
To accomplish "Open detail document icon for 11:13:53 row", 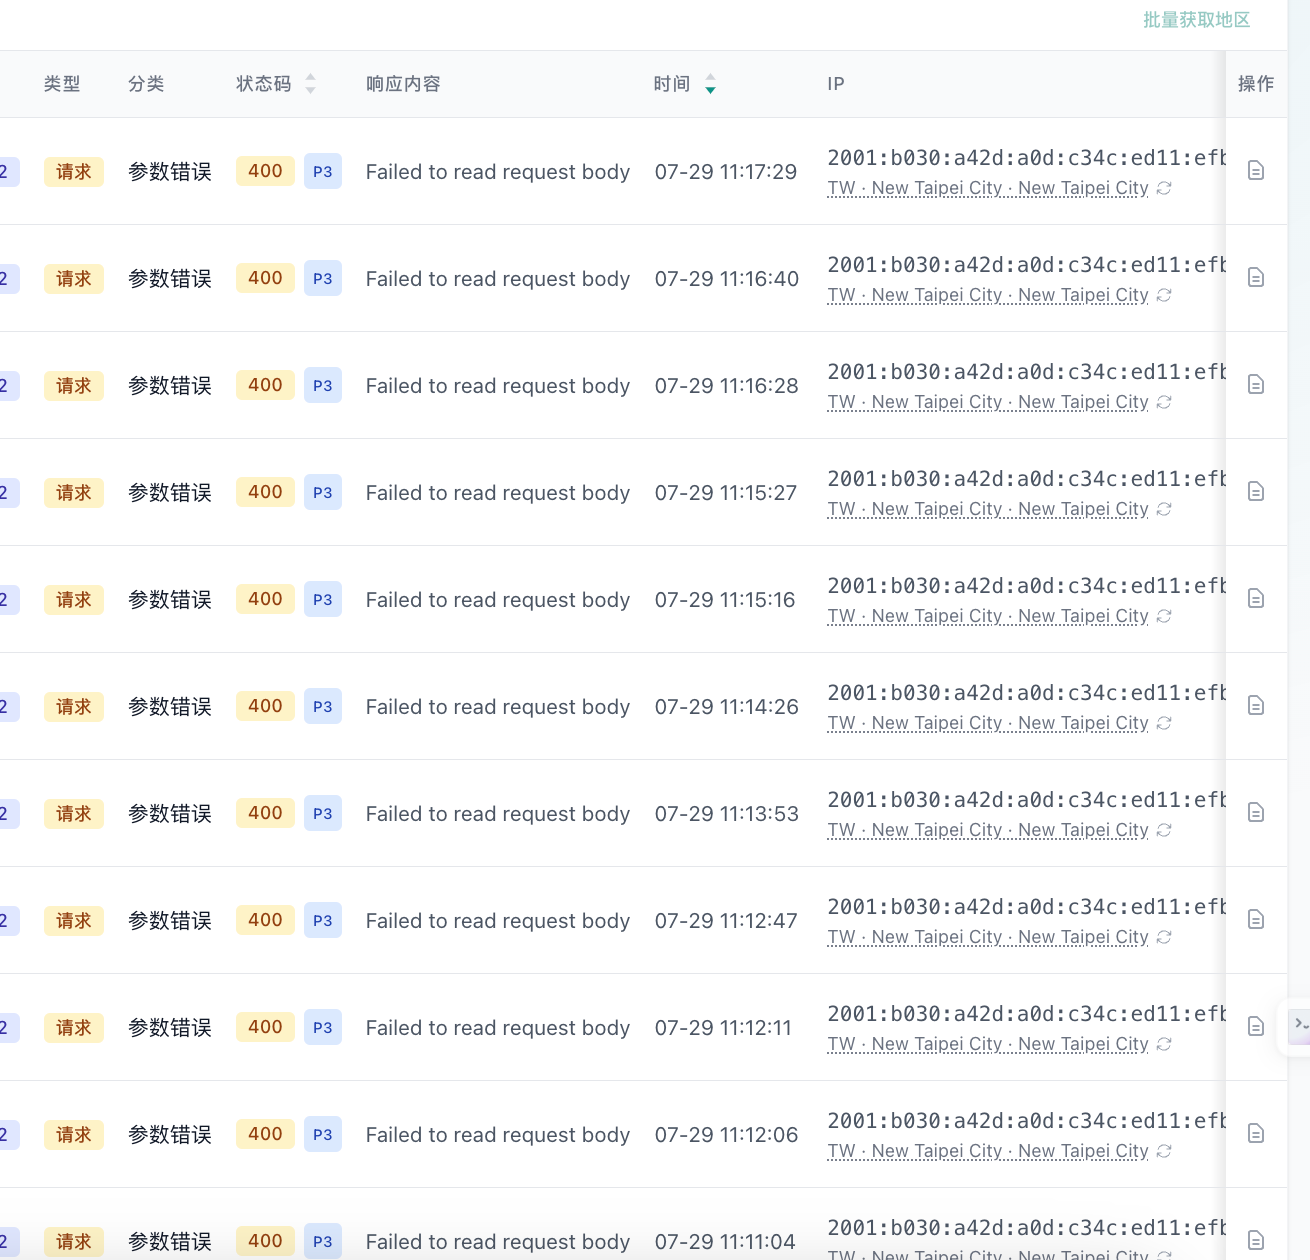I will coord(1256,813).
